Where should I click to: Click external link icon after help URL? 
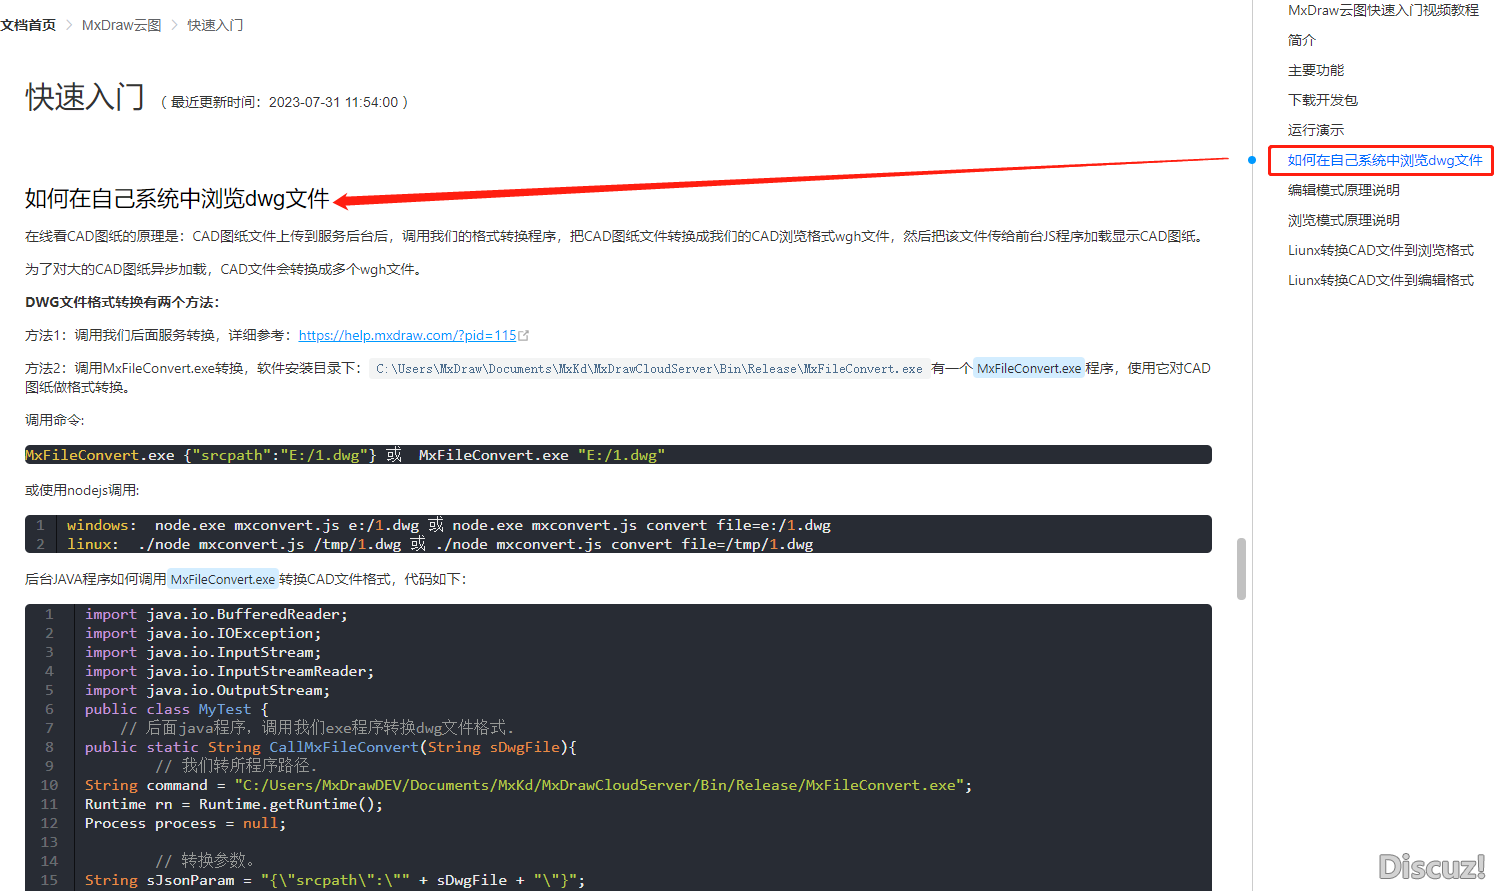(524, 336)
